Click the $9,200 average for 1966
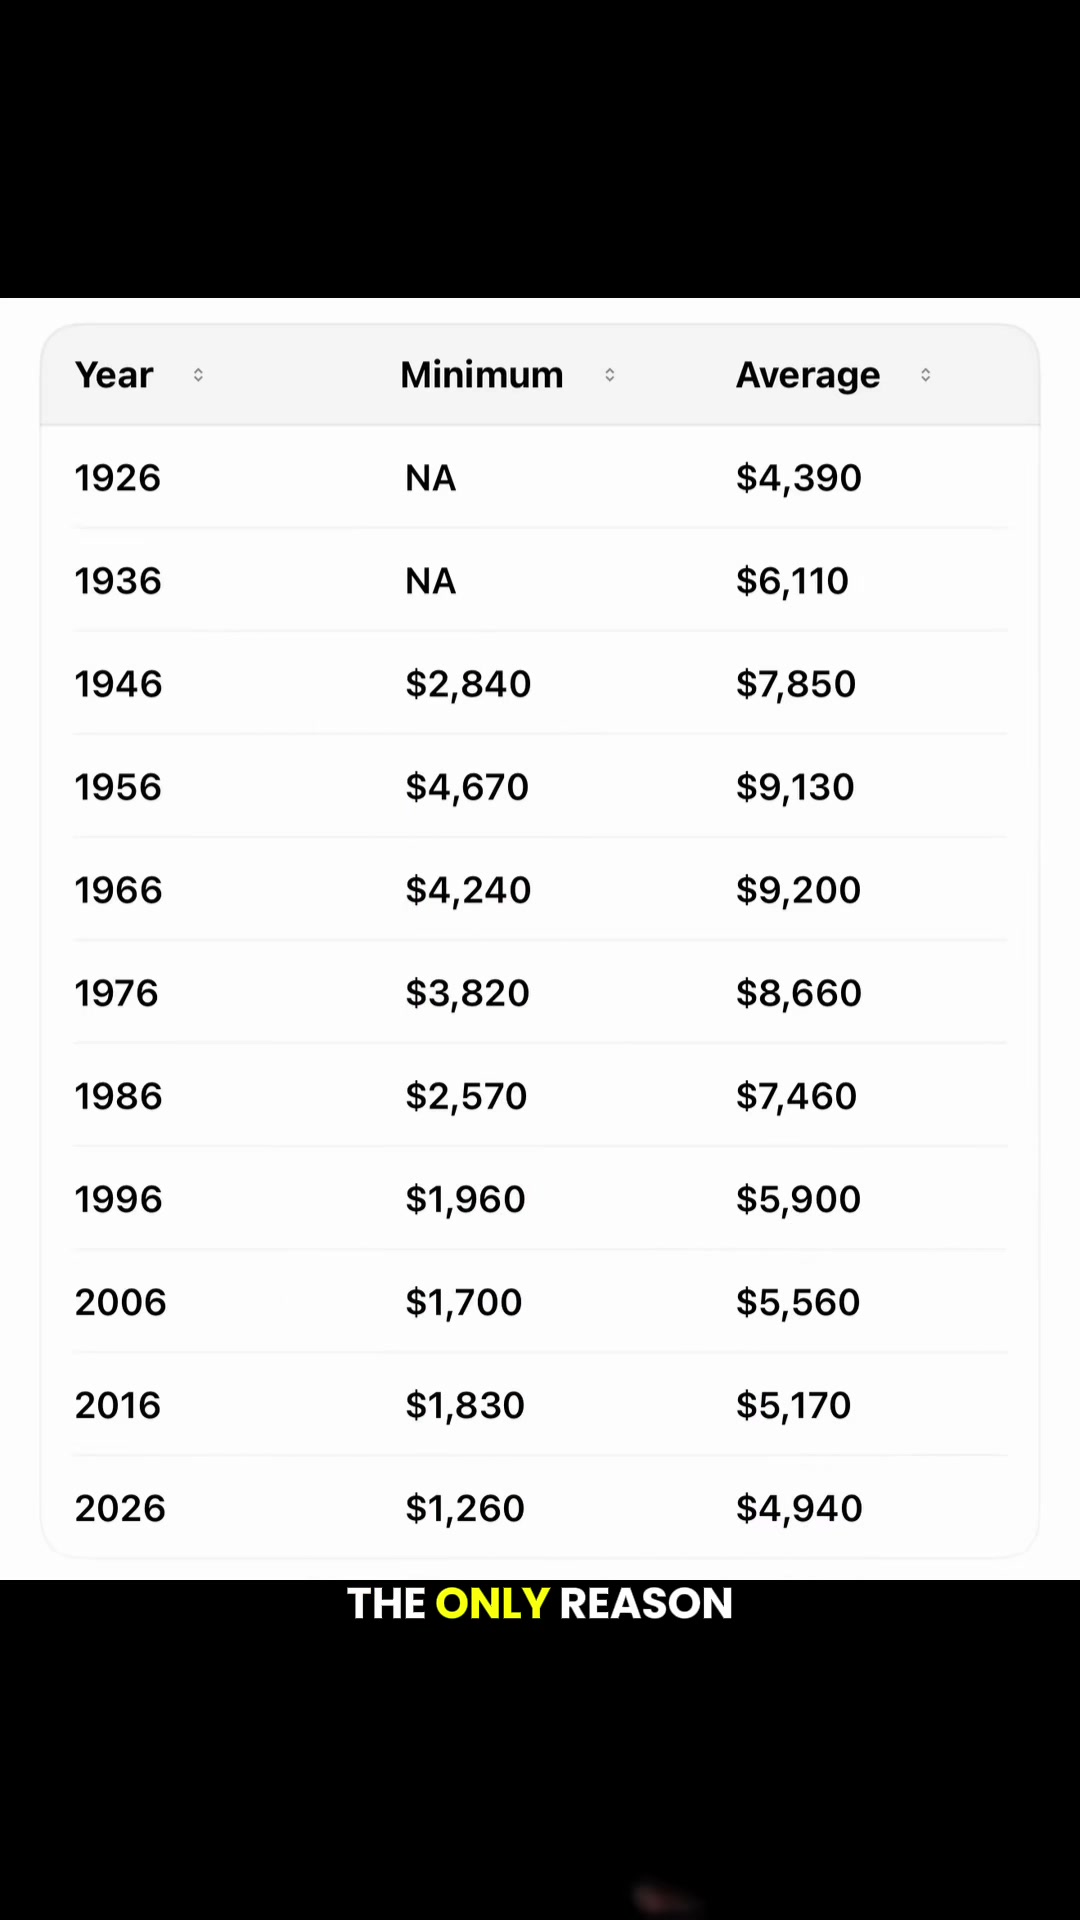Viewport: 1080px width, 1920px height. [799, 890]
